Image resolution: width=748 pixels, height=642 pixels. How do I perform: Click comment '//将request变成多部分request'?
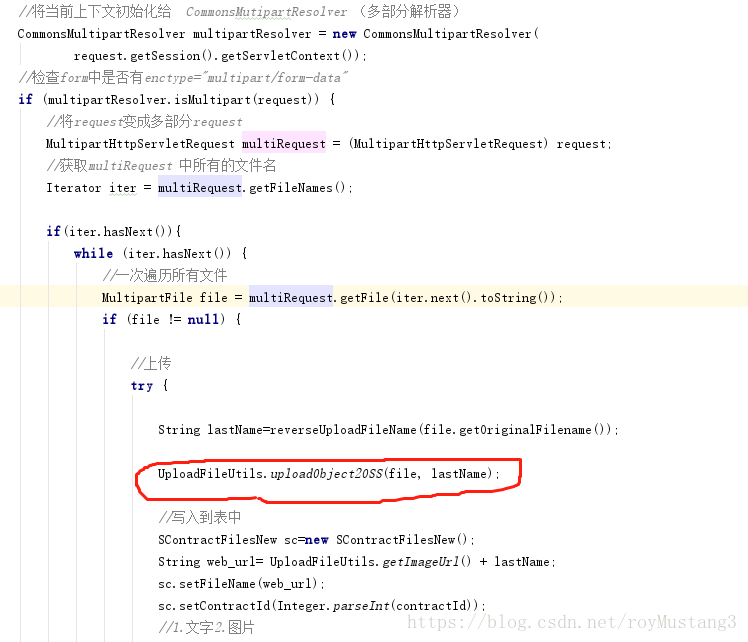pyautogui.click(x=145, y=122)
